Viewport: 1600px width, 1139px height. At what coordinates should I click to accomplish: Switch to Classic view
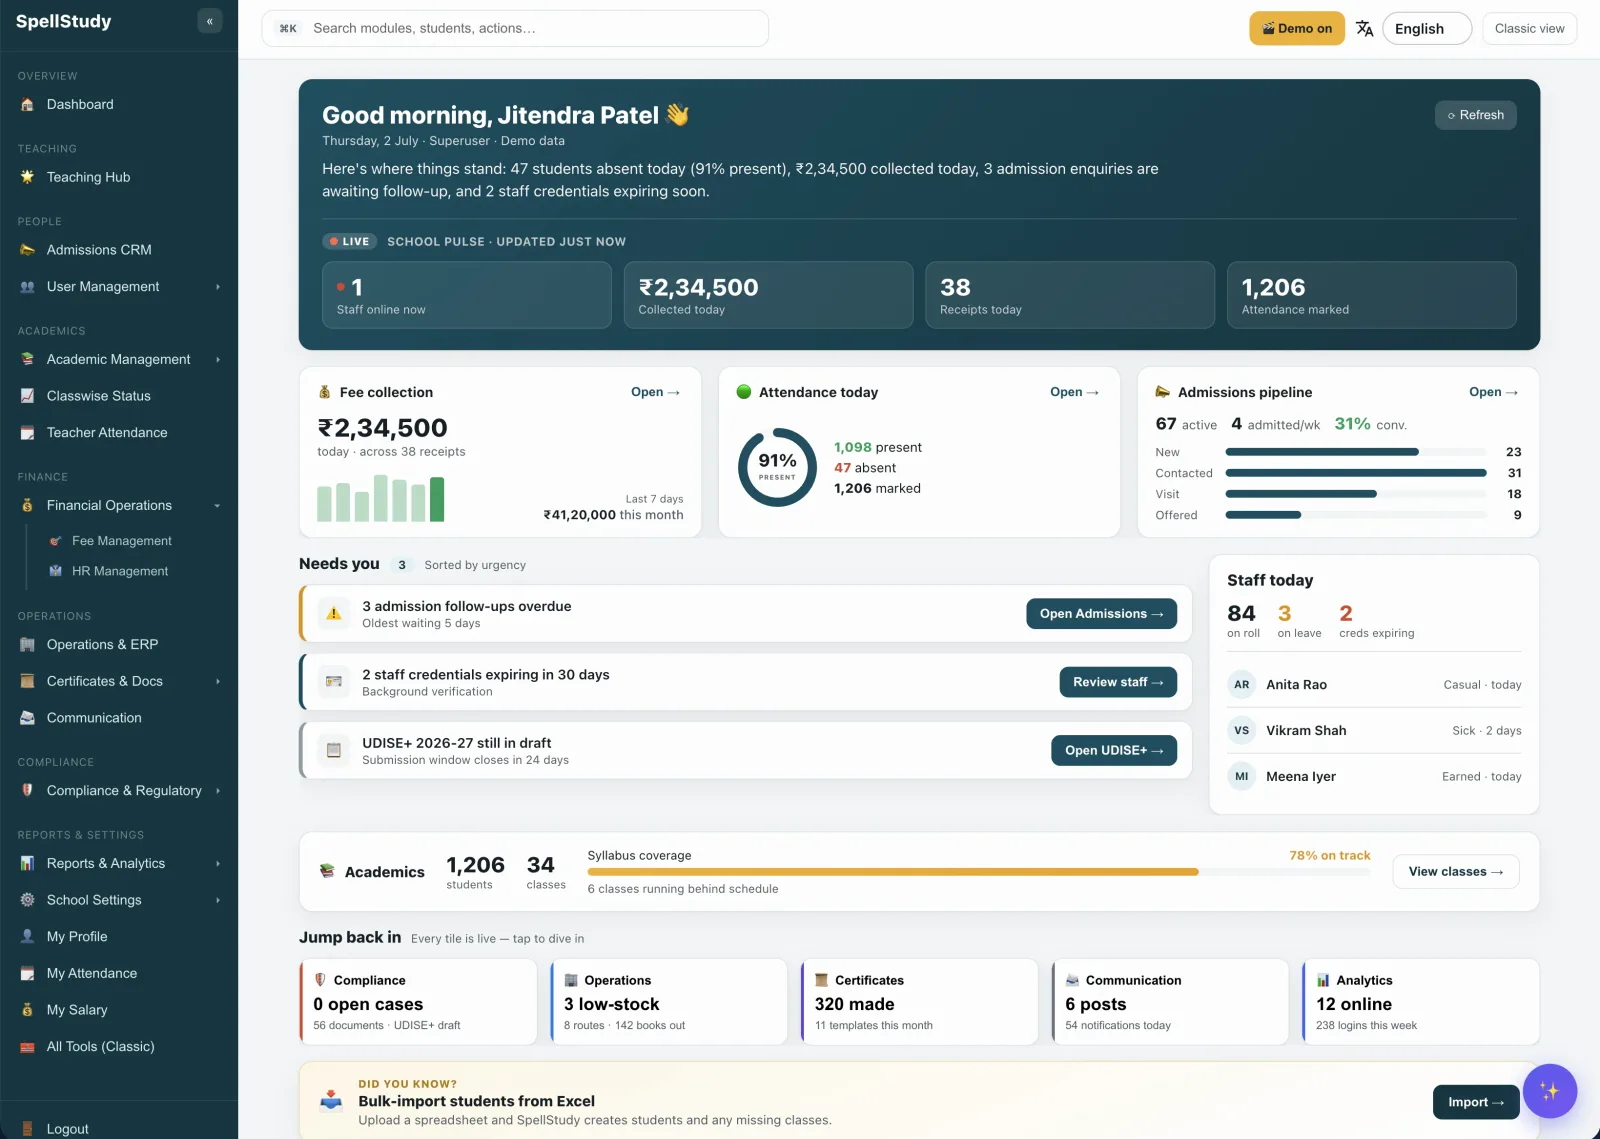click(1529, 29)
